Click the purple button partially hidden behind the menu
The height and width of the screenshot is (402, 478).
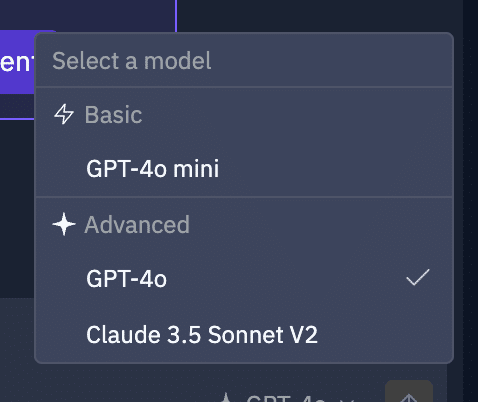coord(17,62)
